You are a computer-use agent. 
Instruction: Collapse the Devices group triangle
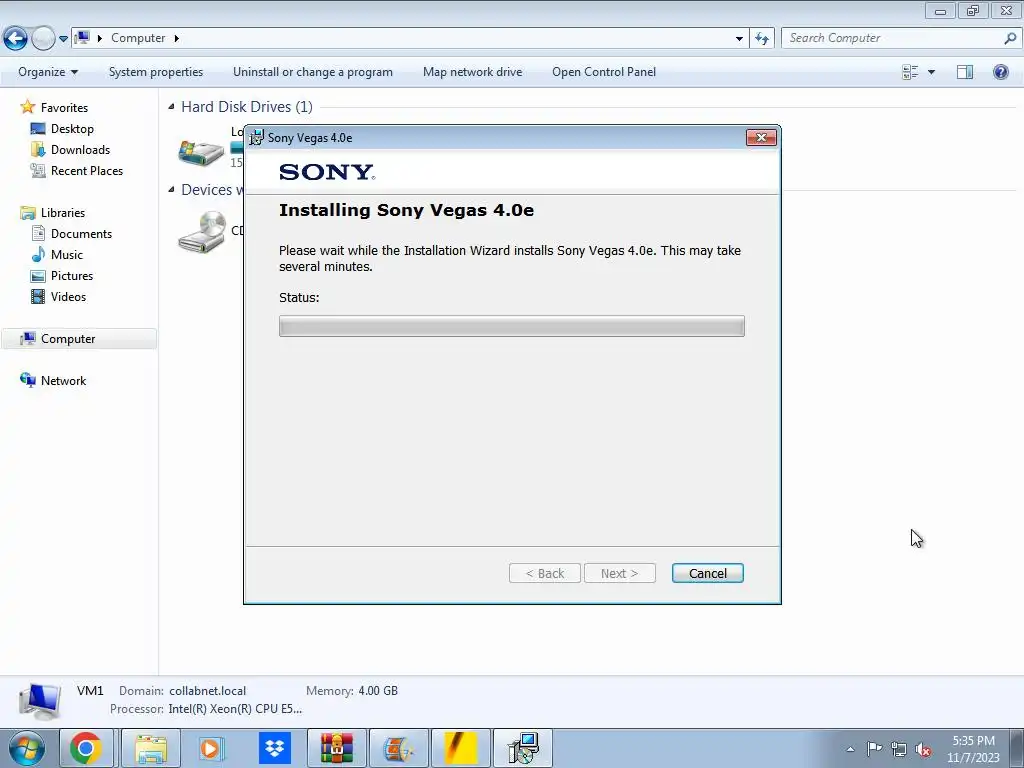(x=171, y=189)
